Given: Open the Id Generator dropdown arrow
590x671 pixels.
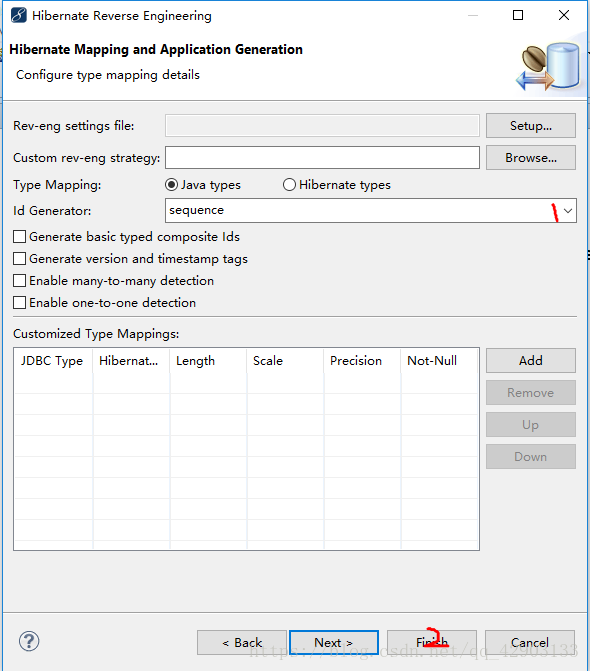Looking at the screenshot, I should click(568, 211).
